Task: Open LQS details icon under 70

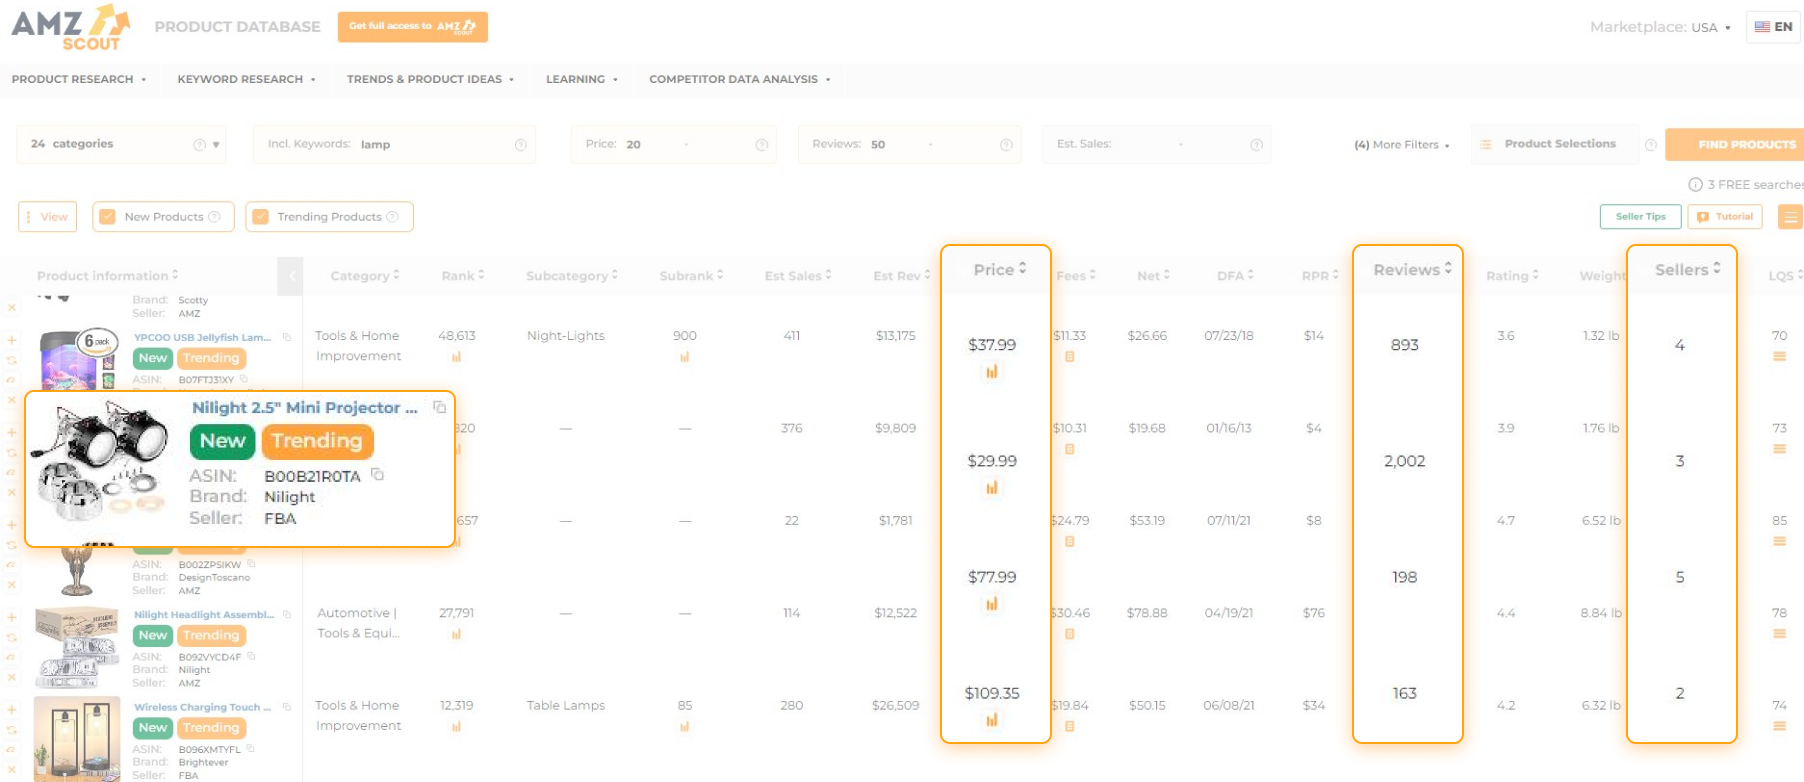Action: pyautogui.click(x=1779, y=357)
